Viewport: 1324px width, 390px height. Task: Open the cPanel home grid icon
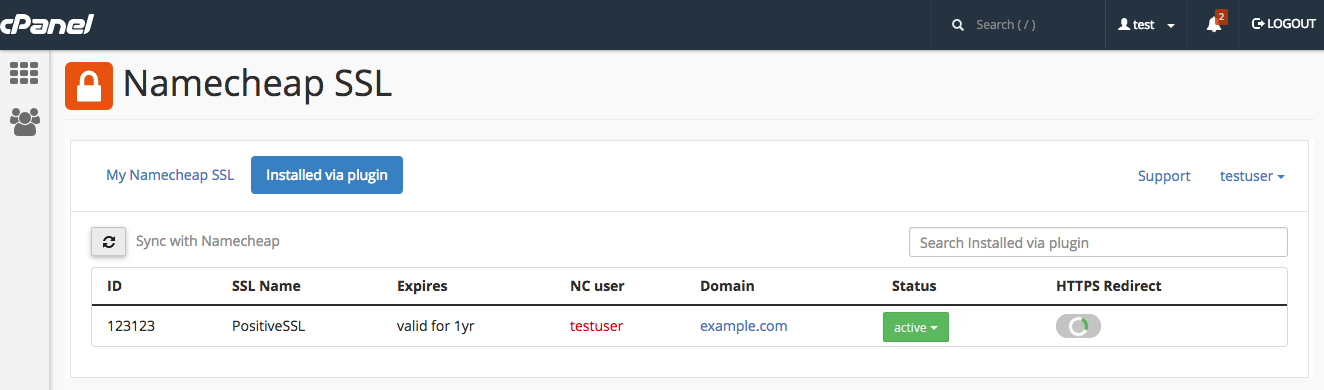tap(24, 73)
